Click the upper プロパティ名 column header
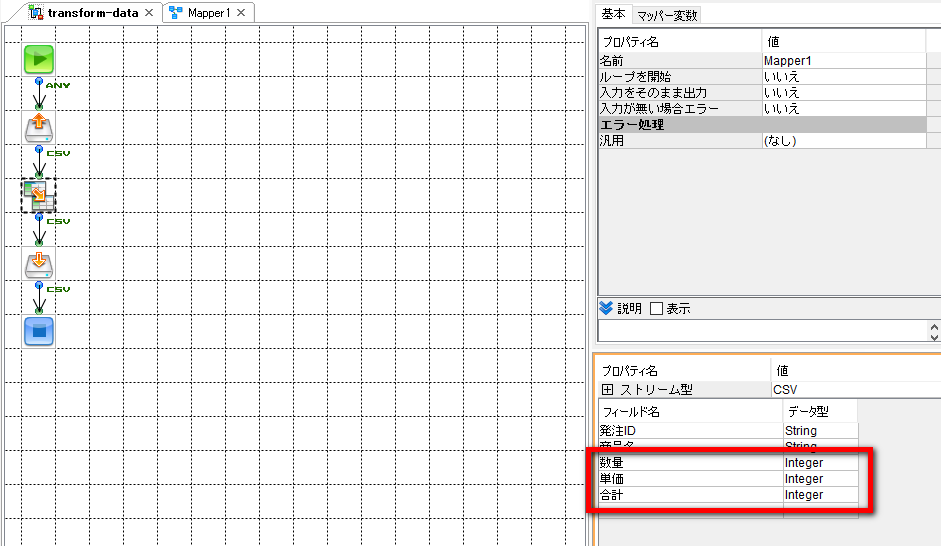Screen dimensions: 941x546 pos(680,41)
